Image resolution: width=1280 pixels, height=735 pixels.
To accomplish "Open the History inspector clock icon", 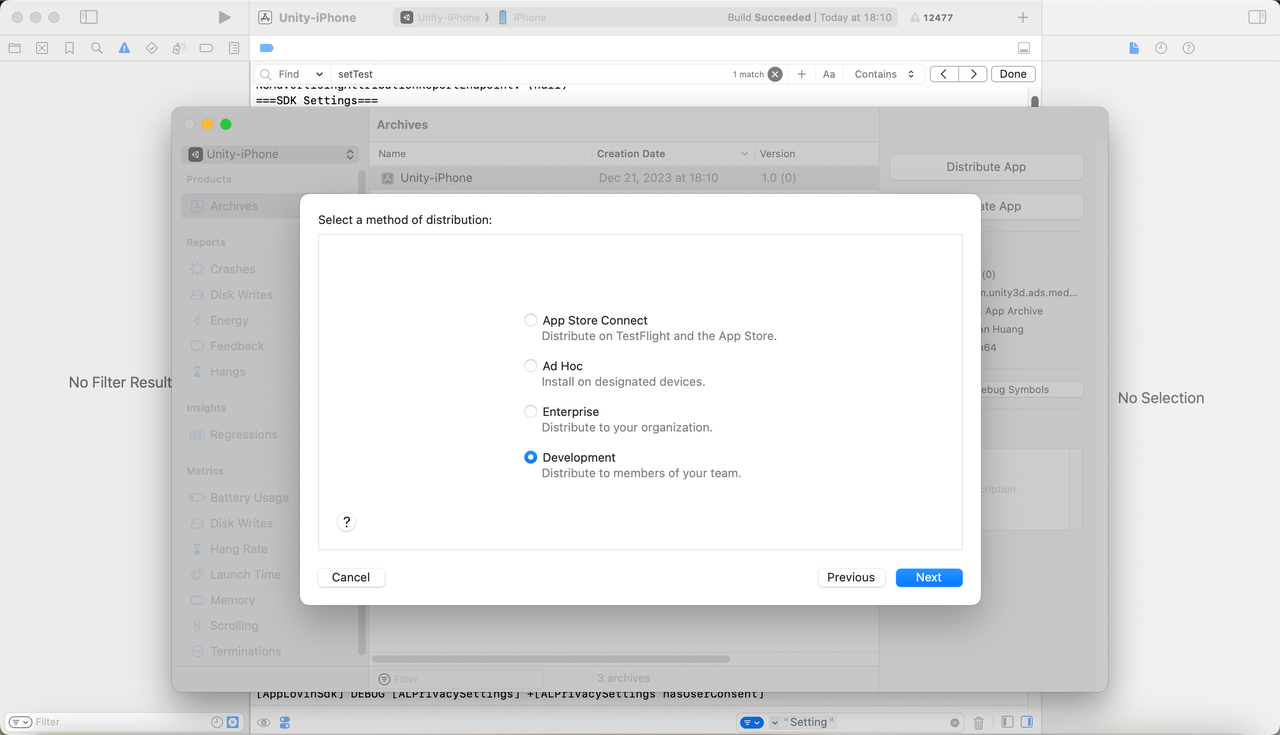I will coord(1161,48).
